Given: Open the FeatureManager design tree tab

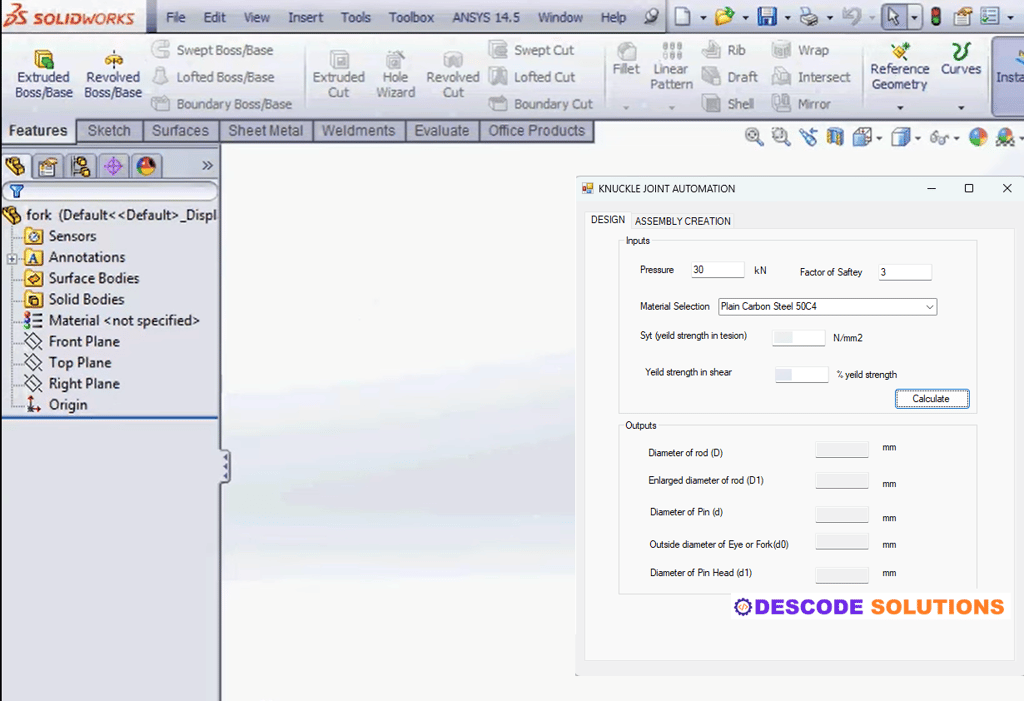Looking at the screenshot, I should pos(16,166).
